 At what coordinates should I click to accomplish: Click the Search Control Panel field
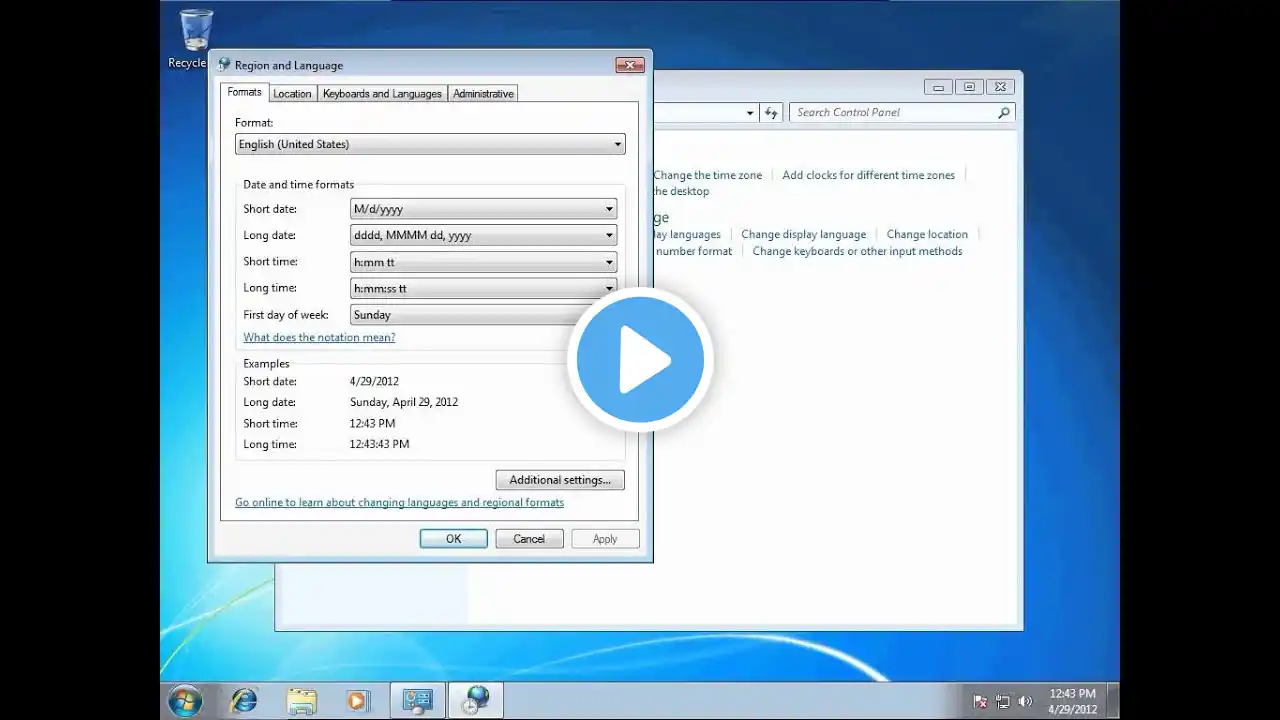point(895,113)
